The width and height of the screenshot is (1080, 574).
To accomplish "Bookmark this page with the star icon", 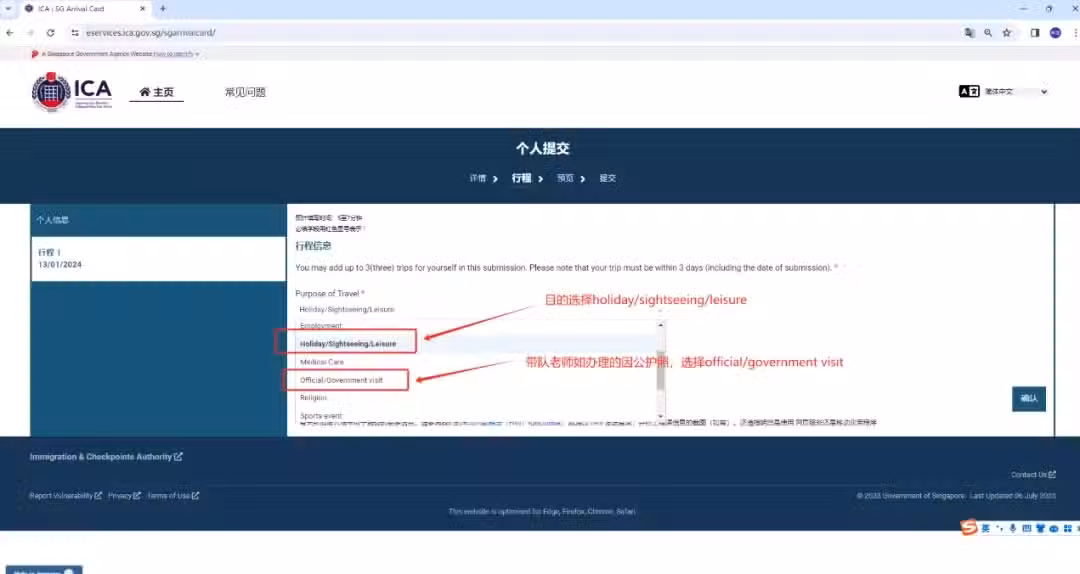I will click(1007, 32).
